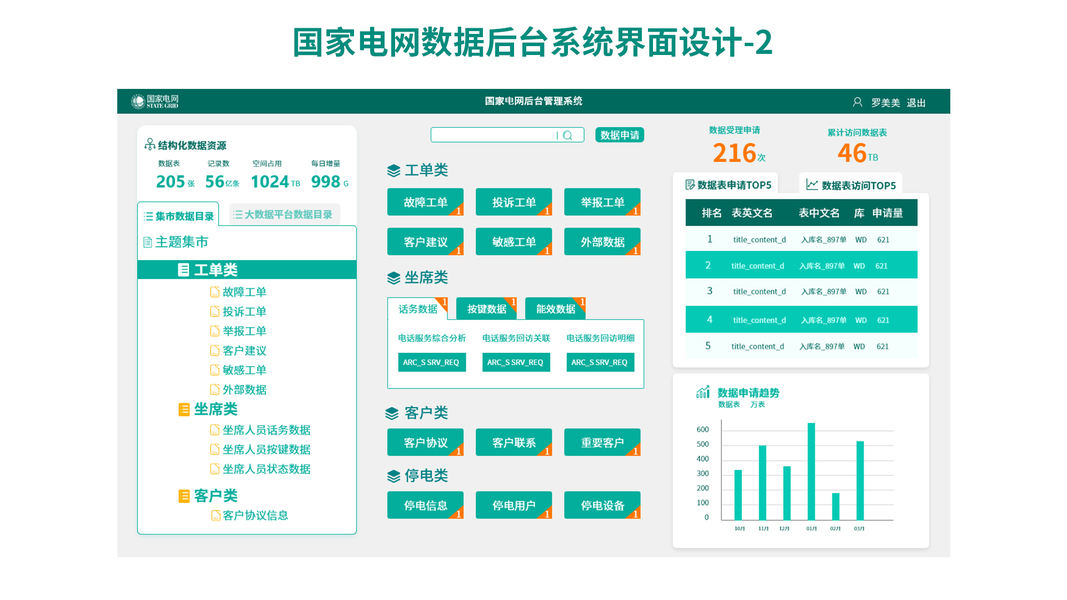1067x600 pixels.
Task: Open the 客户建议 button
Action: (x=425, y=241)
